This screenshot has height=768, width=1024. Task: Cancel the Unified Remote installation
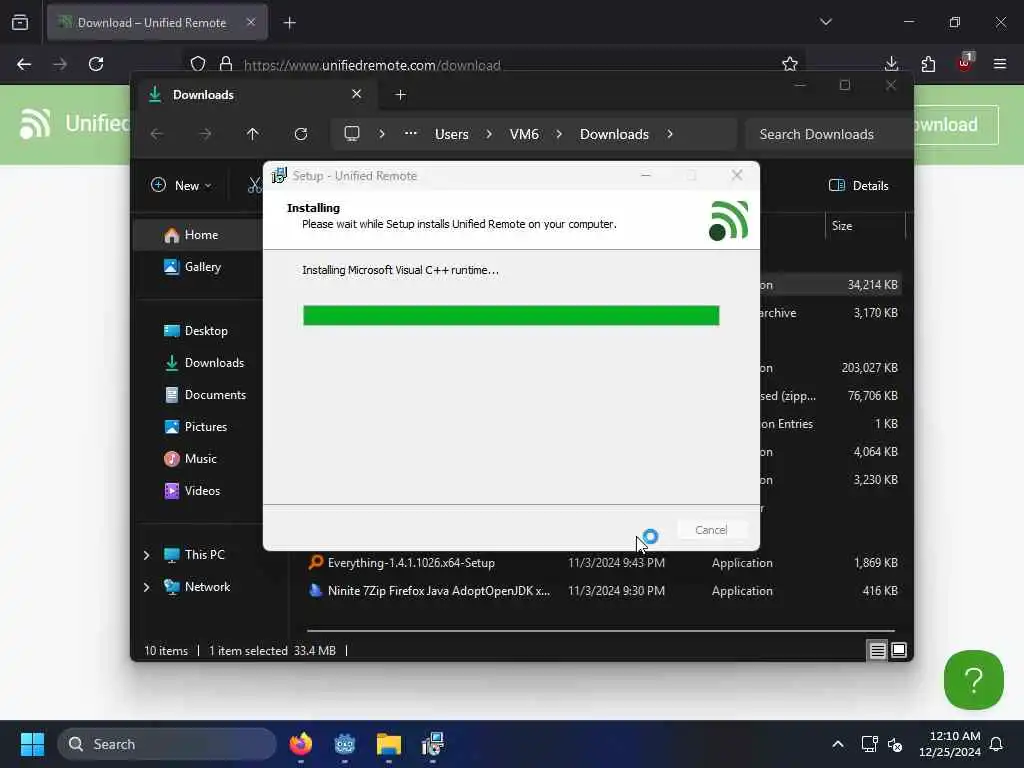[x=711, y=530]
